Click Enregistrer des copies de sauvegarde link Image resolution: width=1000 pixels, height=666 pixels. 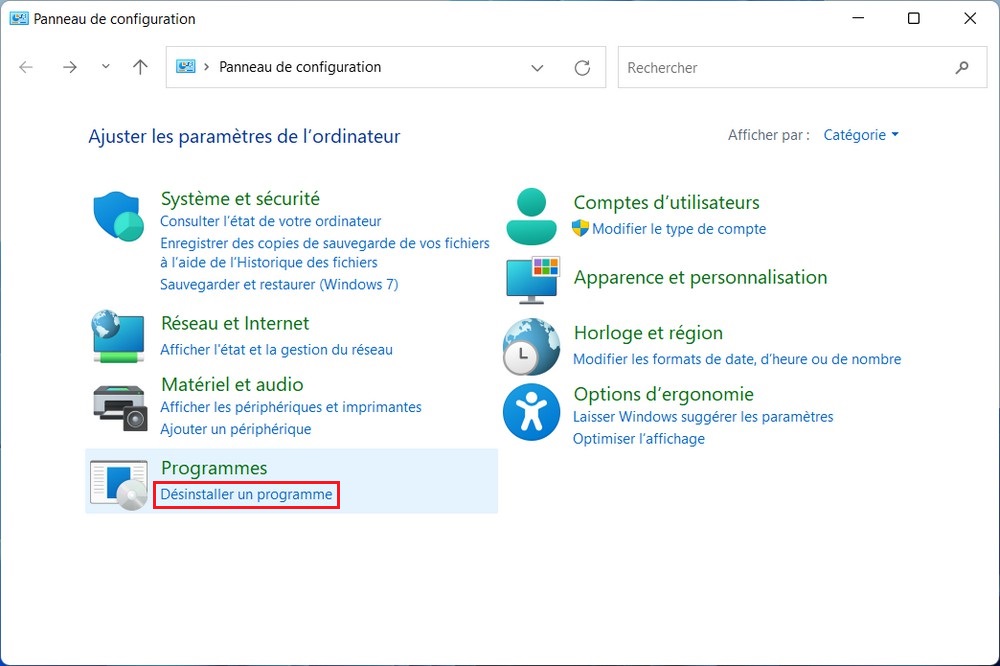(325, 253)
